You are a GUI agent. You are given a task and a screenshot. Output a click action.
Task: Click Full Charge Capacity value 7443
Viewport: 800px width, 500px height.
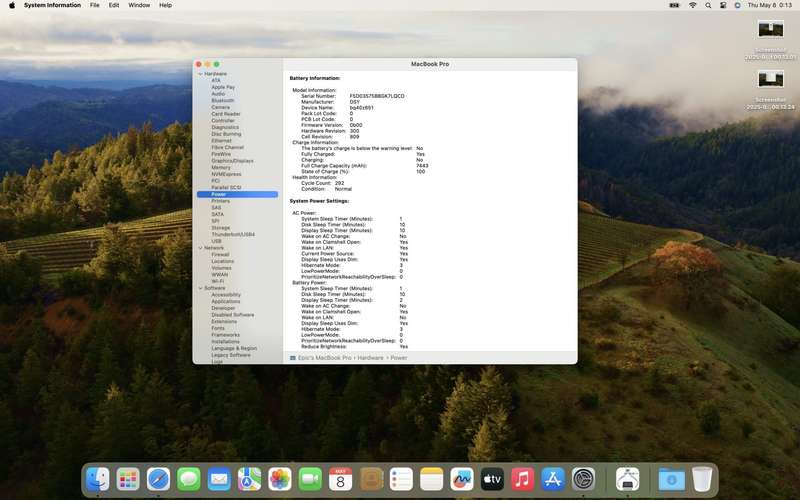click(x=422, y=166)
